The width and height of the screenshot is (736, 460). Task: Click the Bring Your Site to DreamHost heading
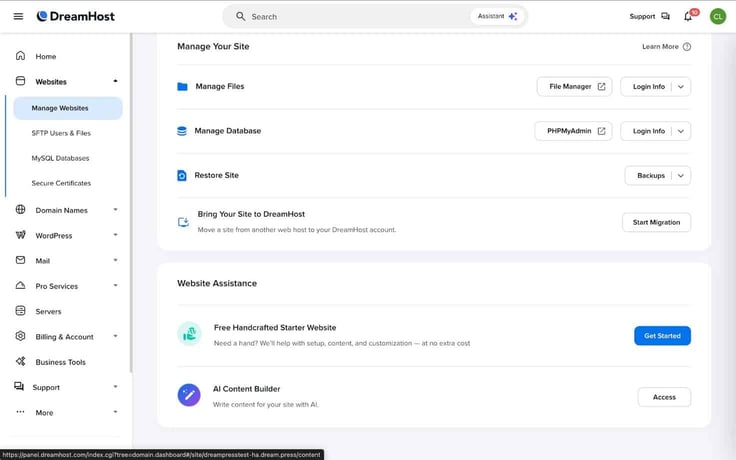(x=251, y=214)
